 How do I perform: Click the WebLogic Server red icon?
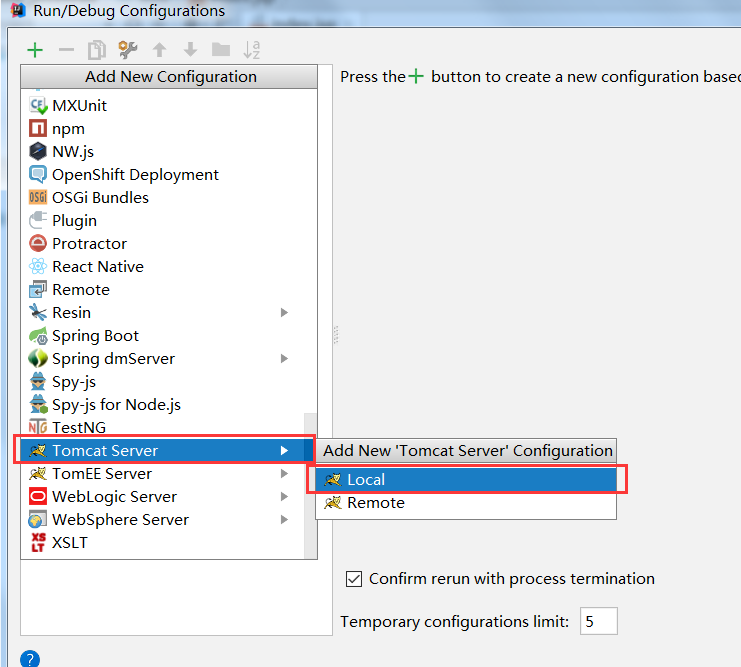(38, 496)
